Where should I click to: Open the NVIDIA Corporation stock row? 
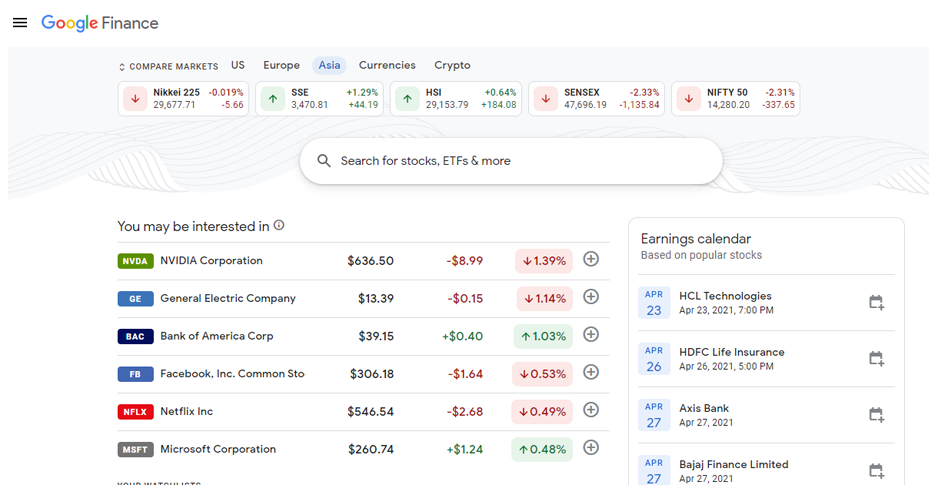point(363,261)
